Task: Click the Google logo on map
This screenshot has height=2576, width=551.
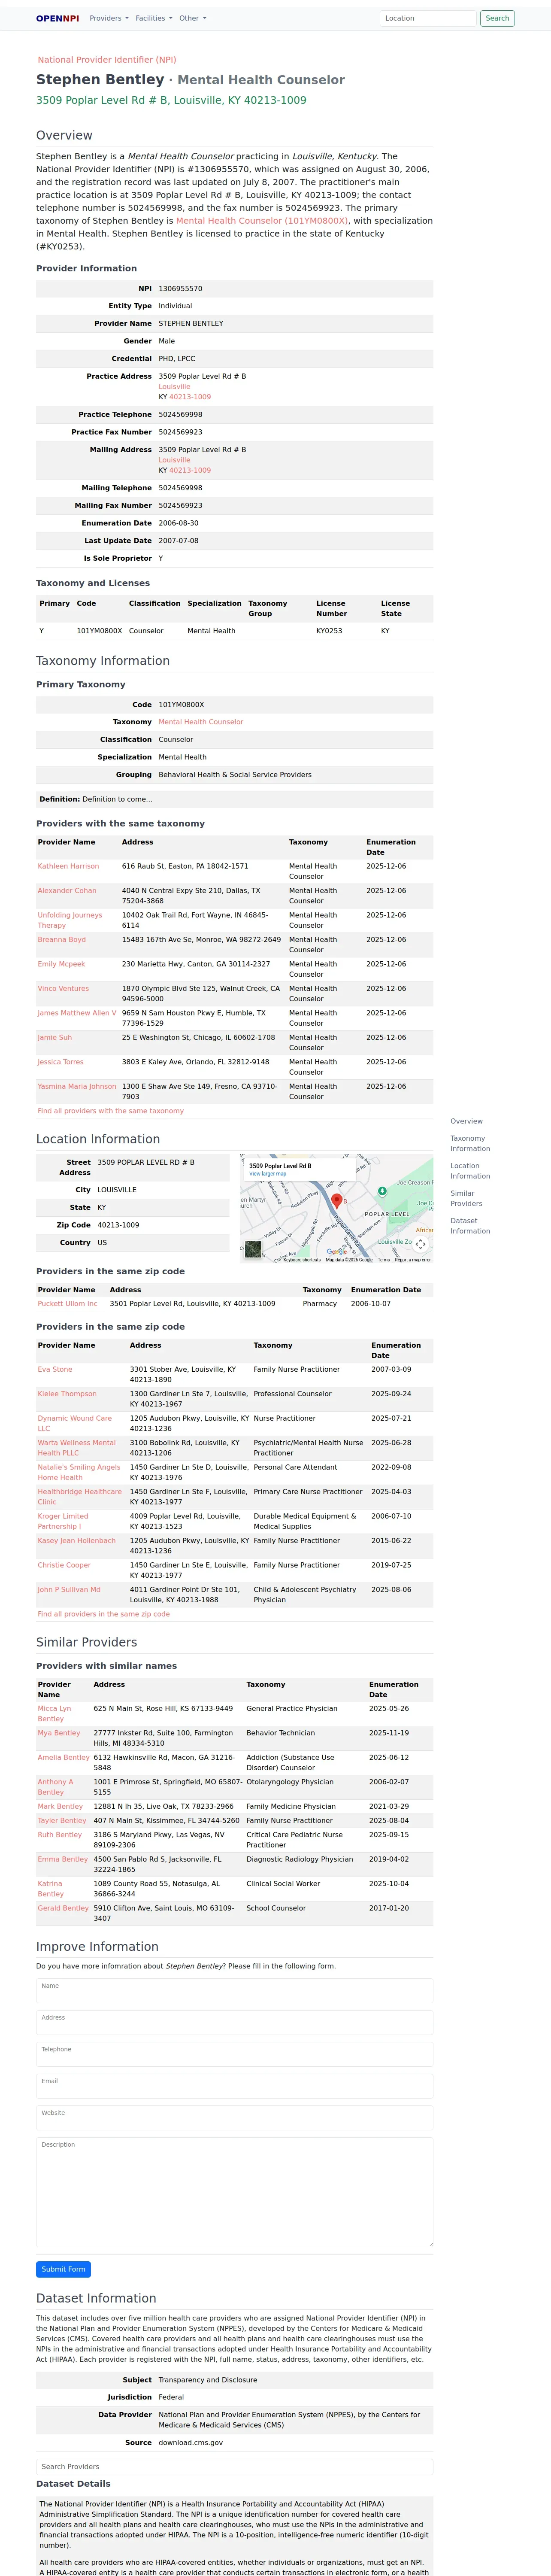Action: click(336, 1252)
